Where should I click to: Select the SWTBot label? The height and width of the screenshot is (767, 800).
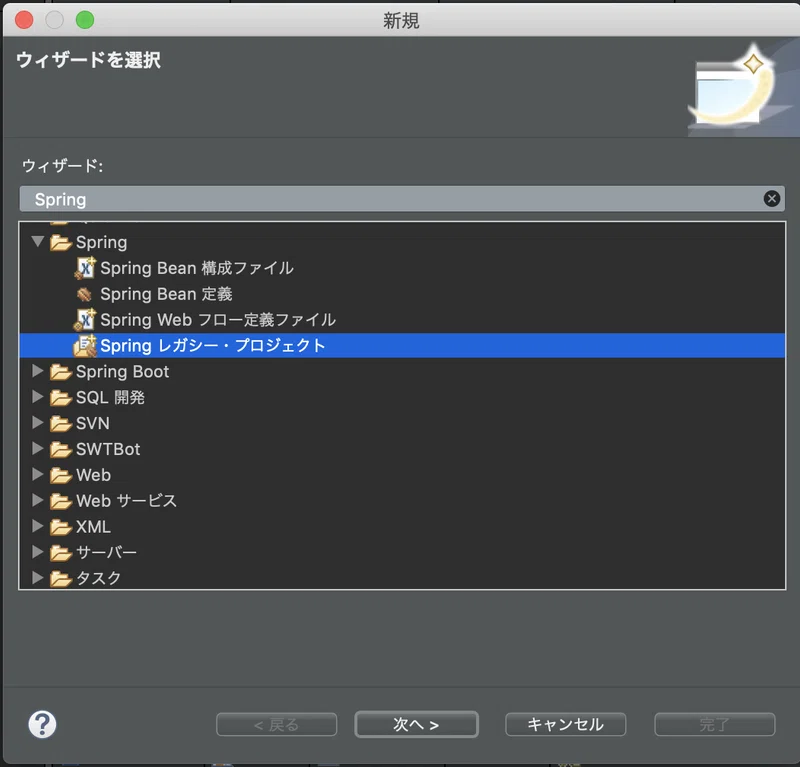pos(108,450)
